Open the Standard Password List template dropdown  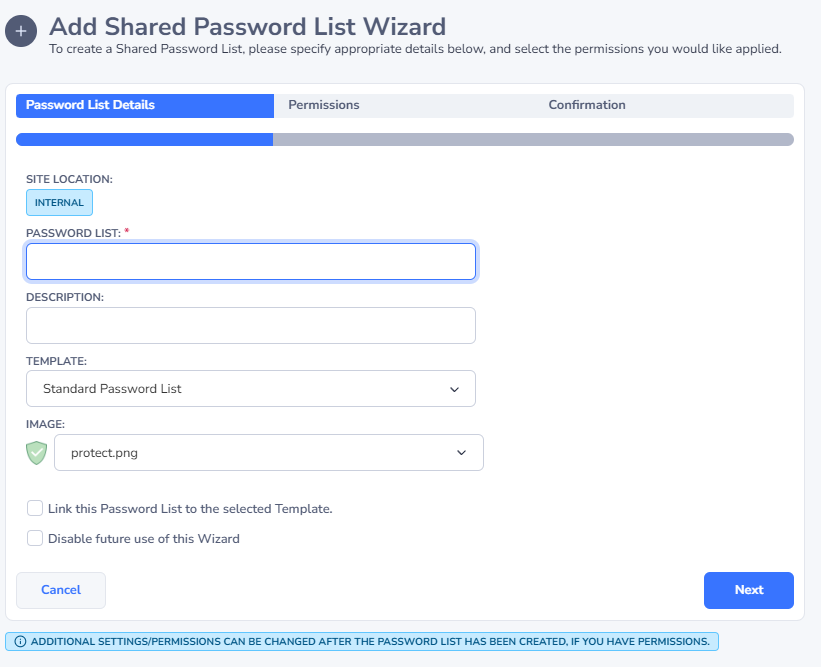pyautogui.click(x=250, y=388)
